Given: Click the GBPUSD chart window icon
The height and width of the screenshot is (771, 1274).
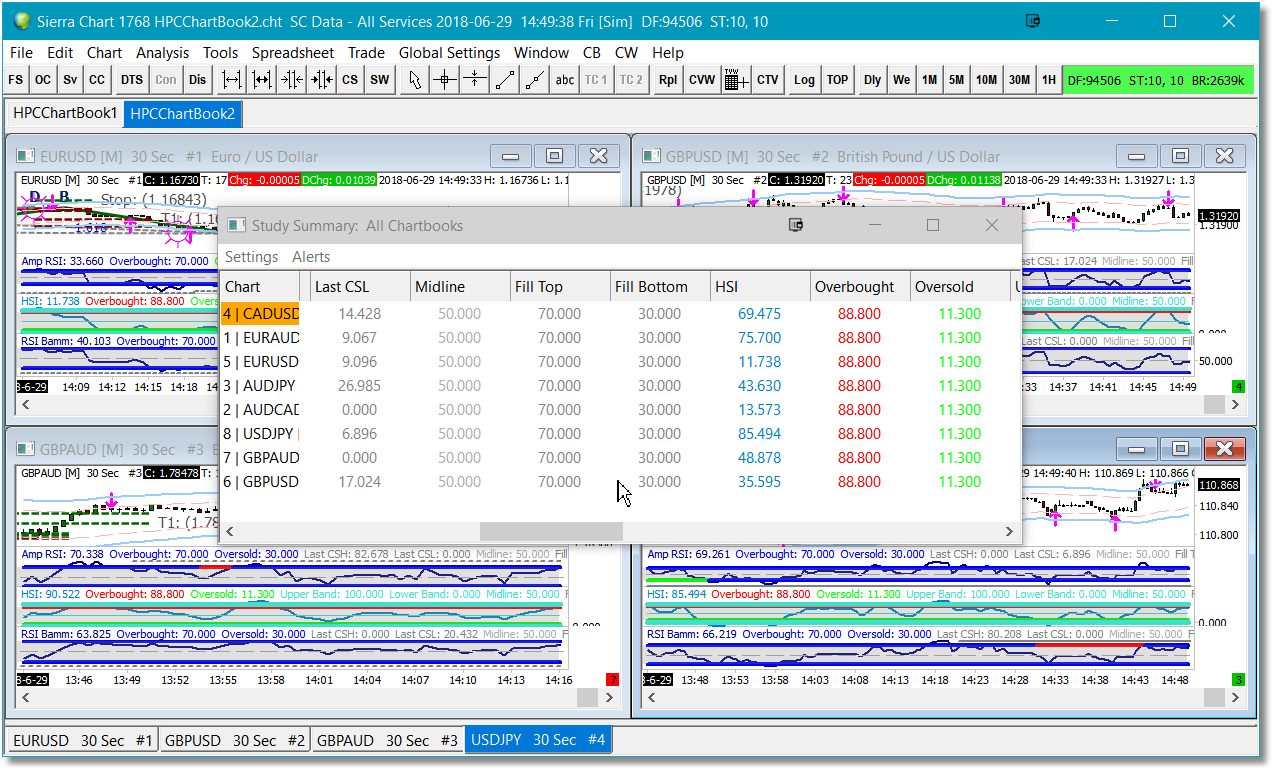Looking at the screenshot, I should (x=652, y=156).
